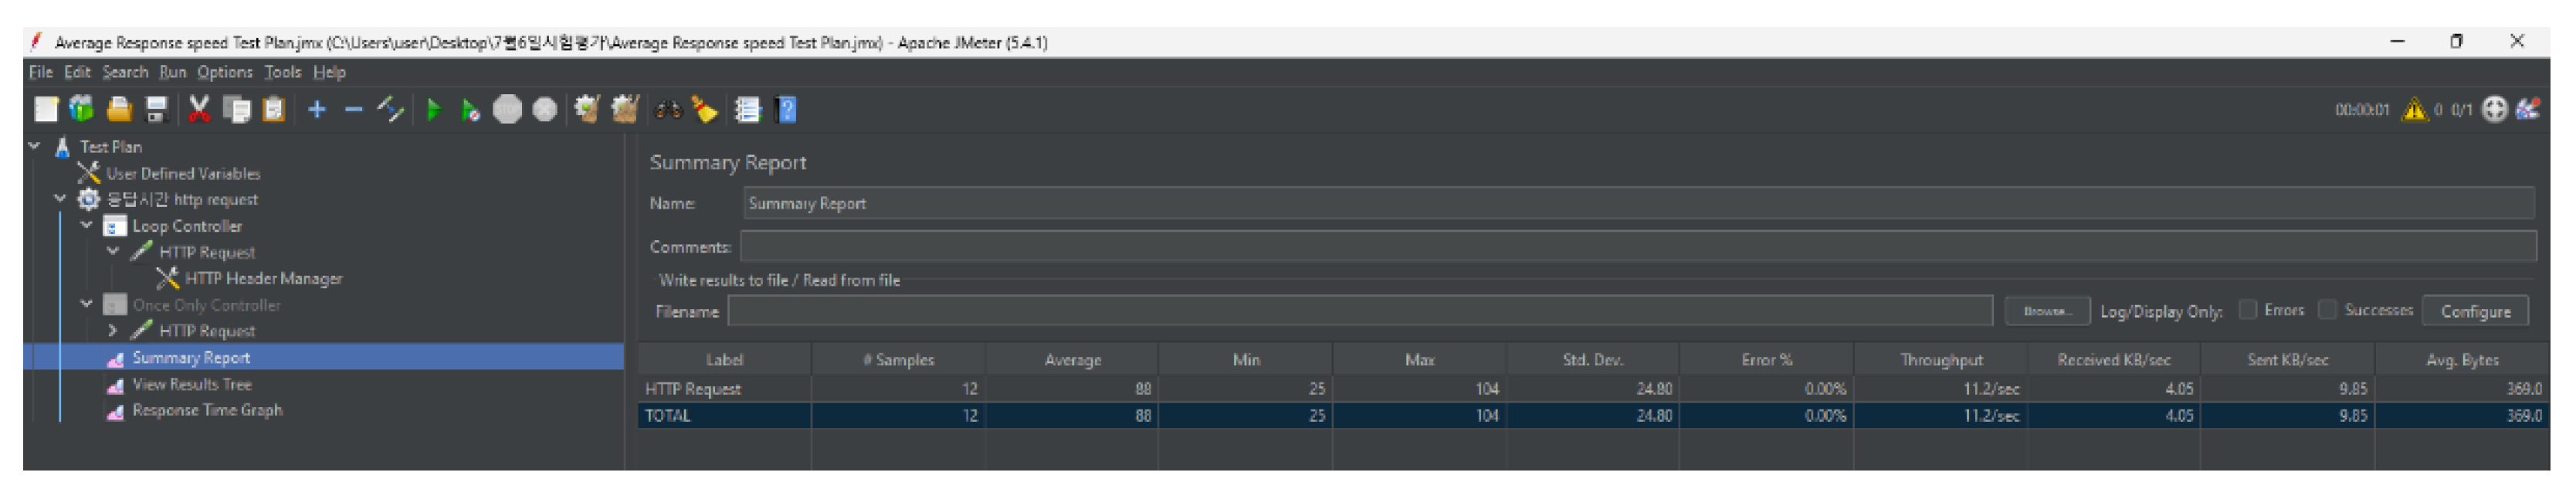Select HTTP Header Manager in tree
The height and width of the screenshot is (496, 2576).
pyautogui.click(x=263, y=278)
